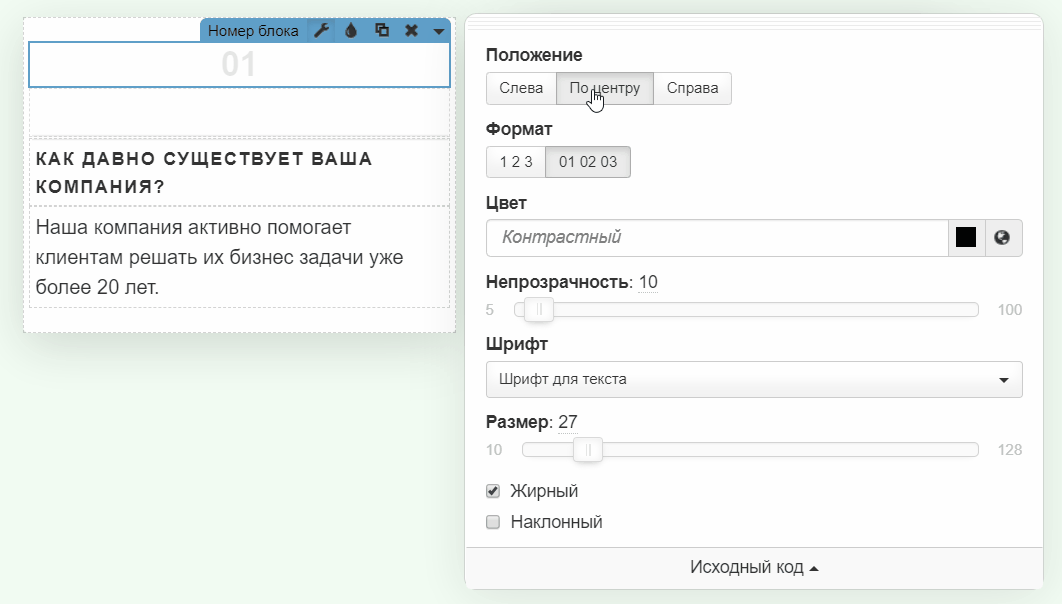
Task: Click the Непрозрачность slider handle
Action: tap(539, 310)
